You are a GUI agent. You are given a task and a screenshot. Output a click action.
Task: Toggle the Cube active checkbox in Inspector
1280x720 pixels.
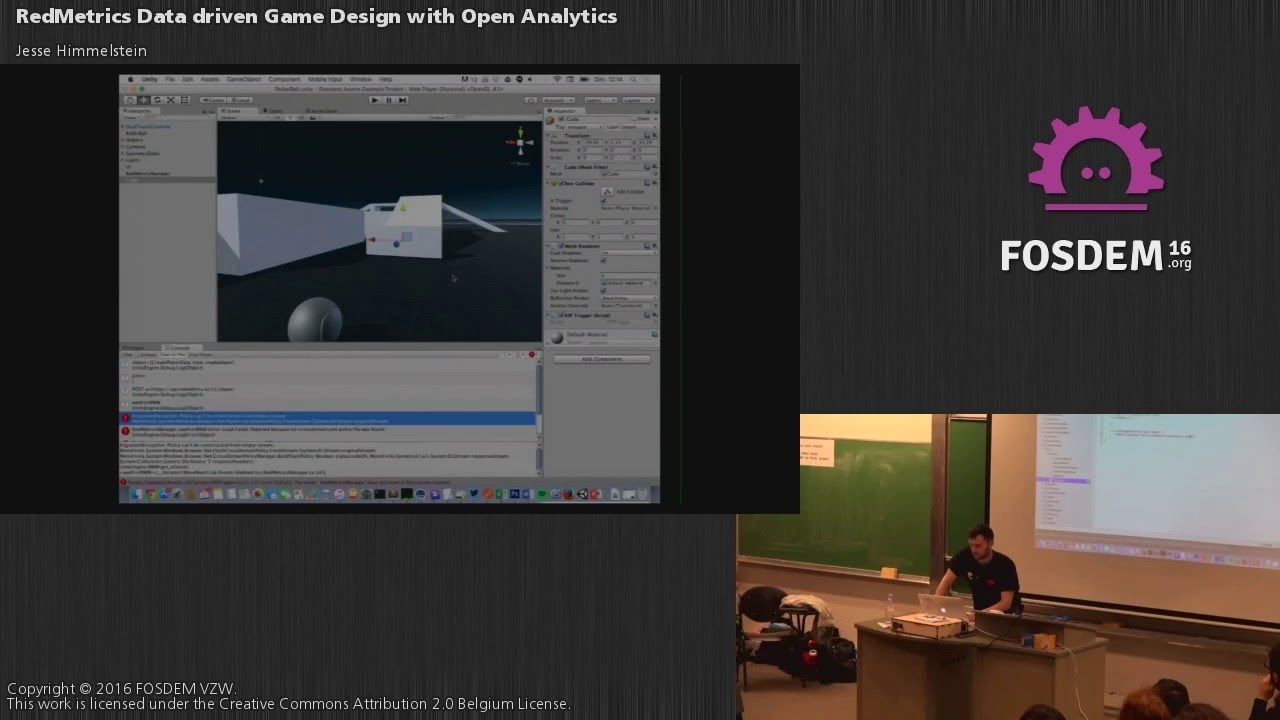click(x=561, y=118)
